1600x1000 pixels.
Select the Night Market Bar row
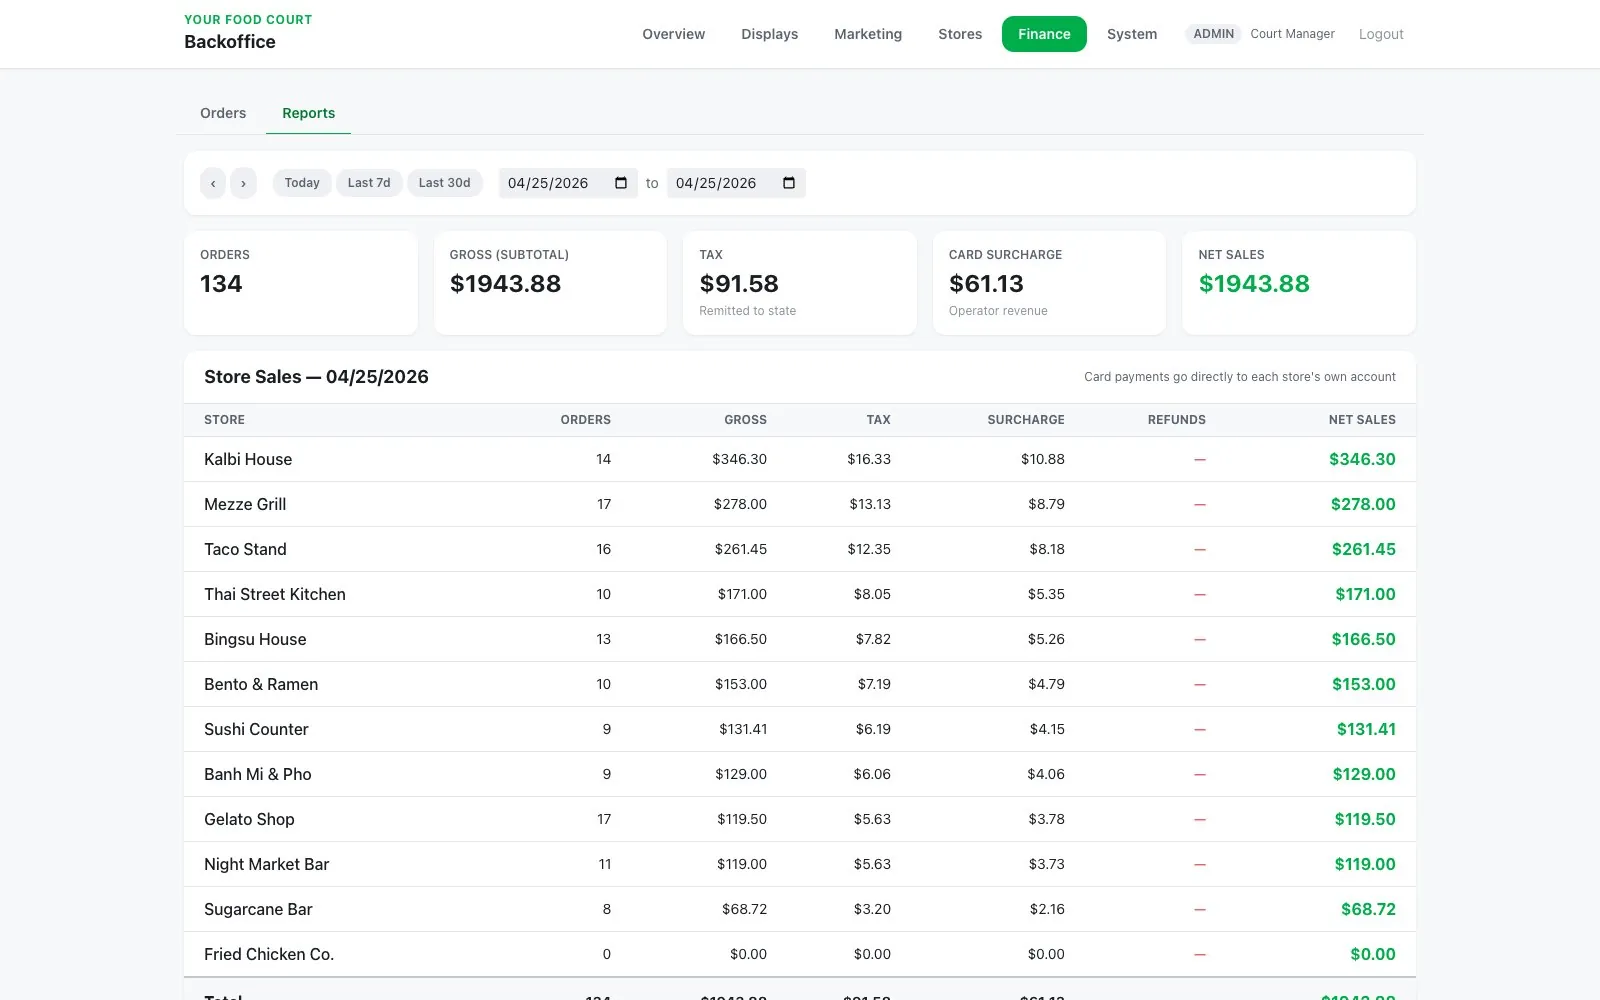tap(800, 864)
